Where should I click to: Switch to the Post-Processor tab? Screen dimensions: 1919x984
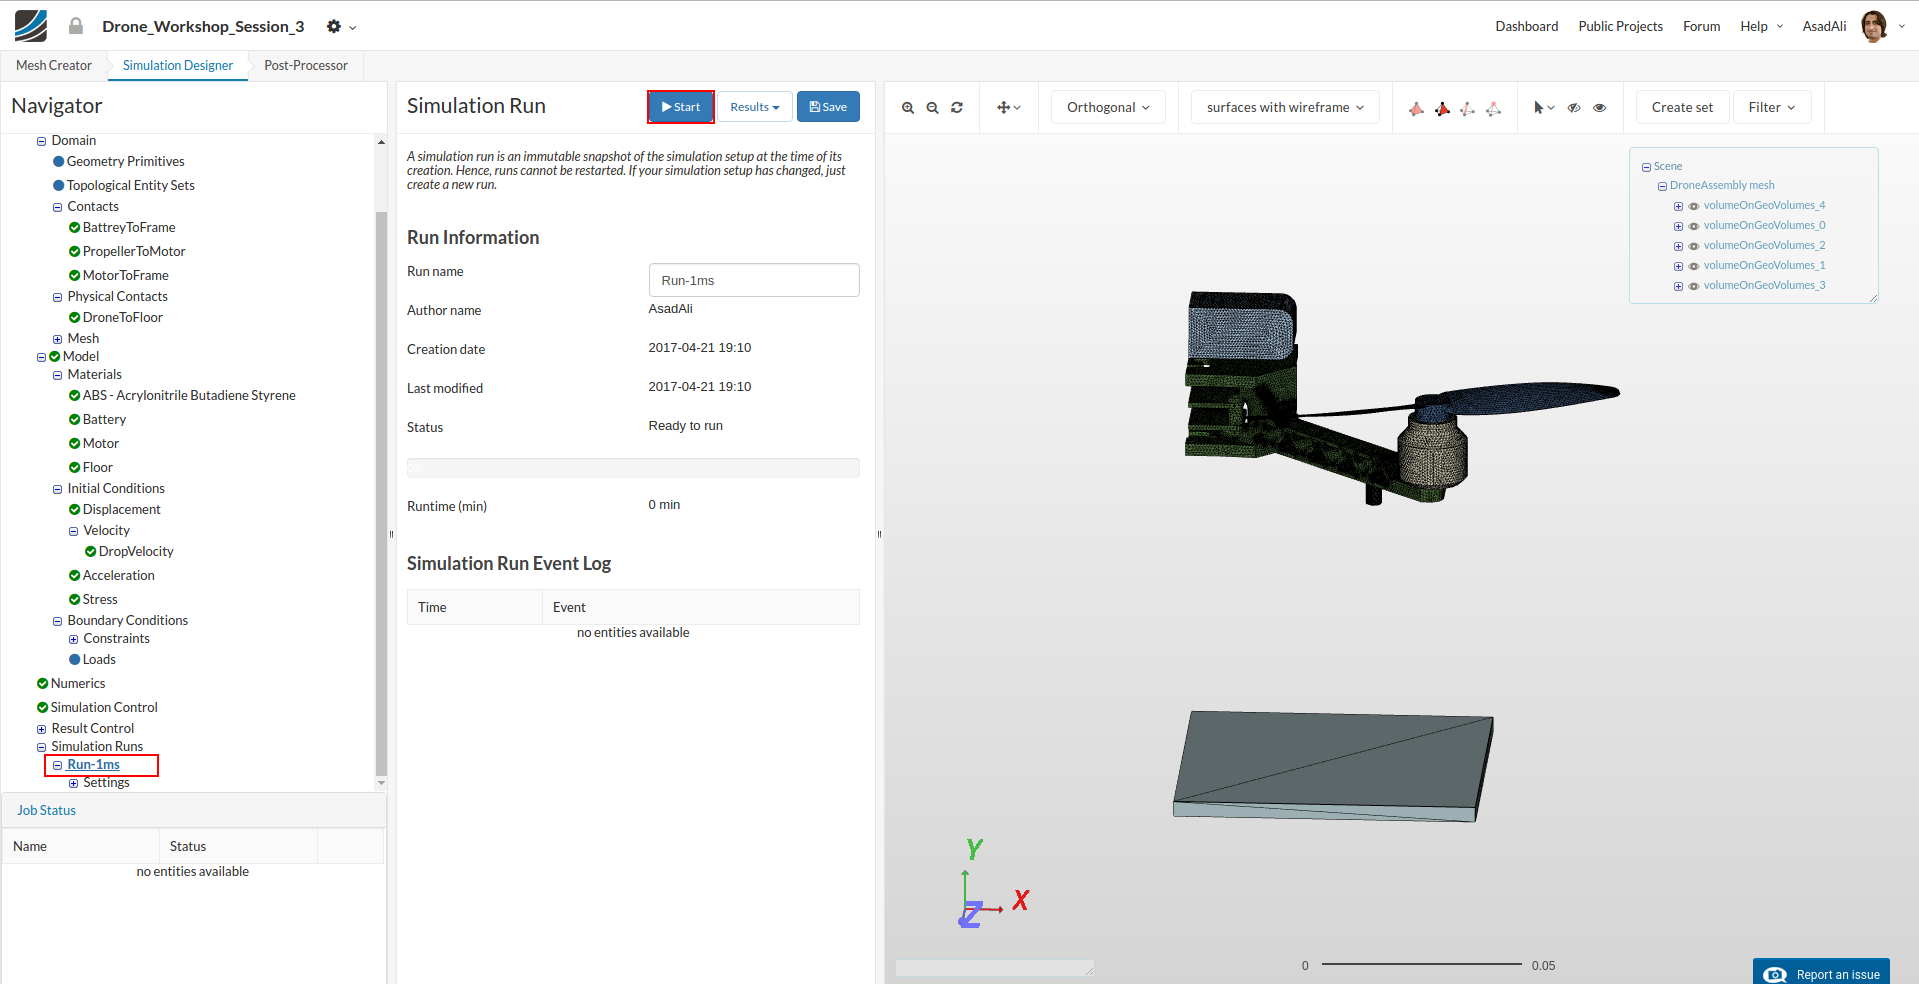click(306, 66)
